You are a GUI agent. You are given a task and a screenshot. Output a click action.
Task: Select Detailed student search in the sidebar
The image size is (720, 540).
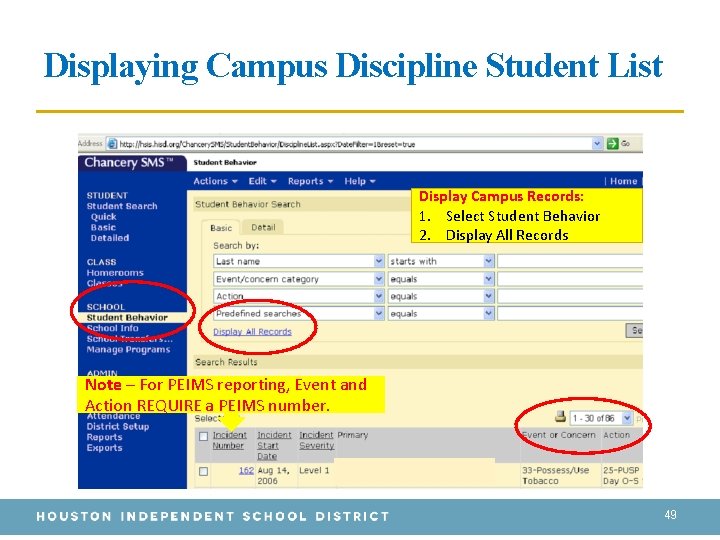tap(110, 238)
